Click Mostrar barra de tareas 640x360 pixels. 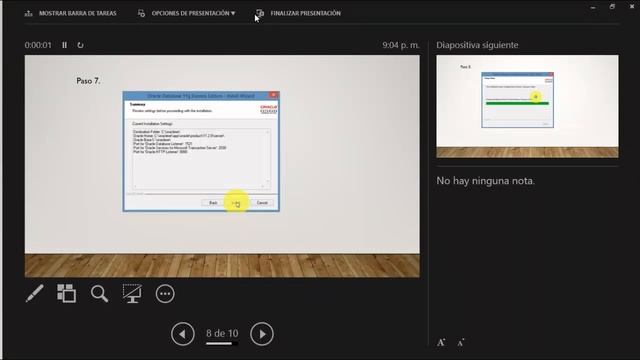click(x=71, y=13)
